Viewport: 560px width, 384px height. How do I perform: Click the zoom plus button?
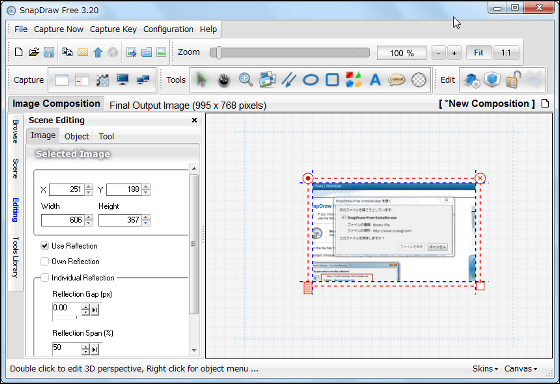pyautogui.click(x=454, y=53)
